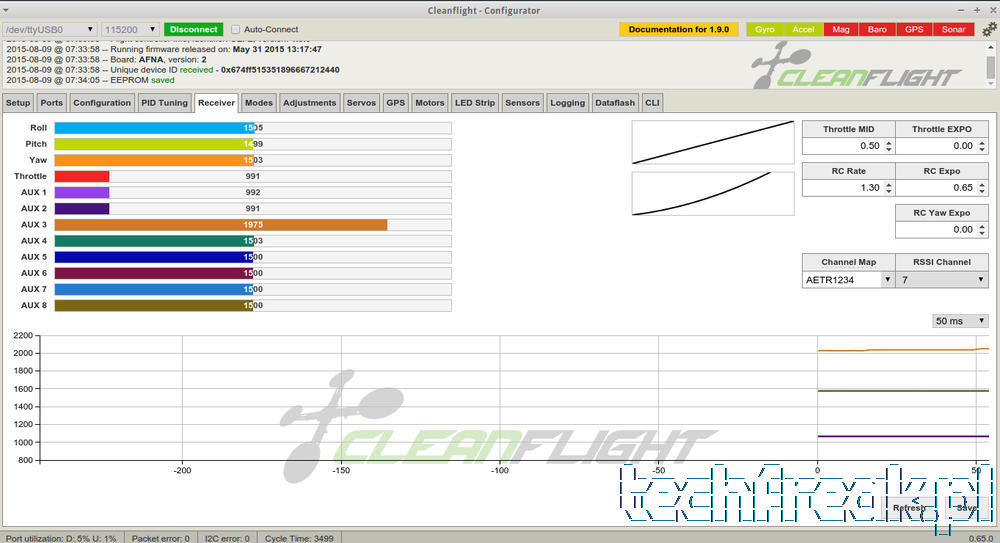Open the Adjustments tab

click(x=309, y=103)
